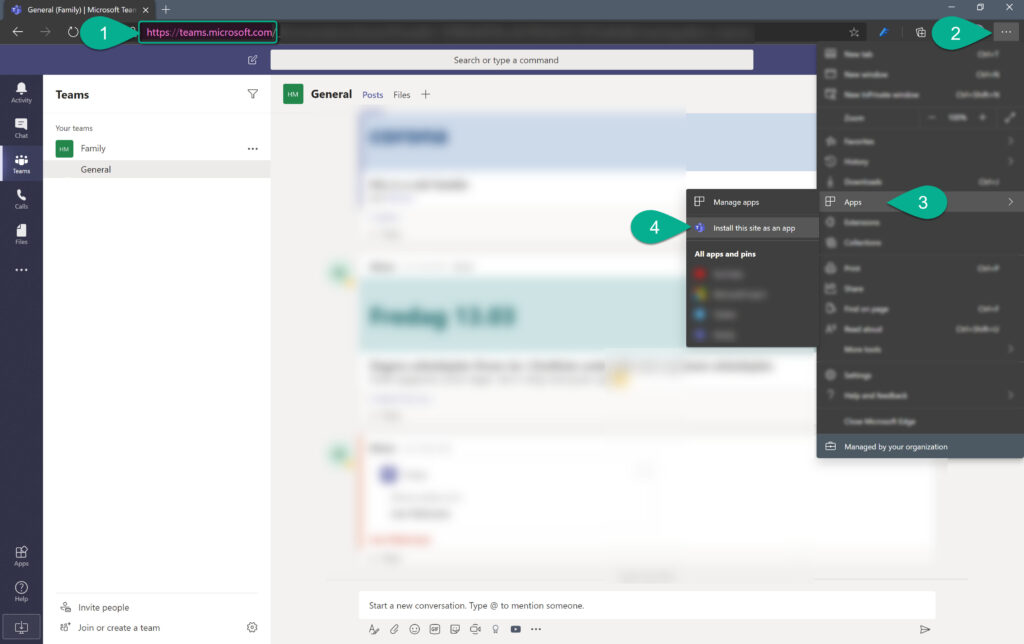Click the video app icon in compose bar
Image resolution: width=1024 pixels, height=644 pixels.
tap(516, 629)
